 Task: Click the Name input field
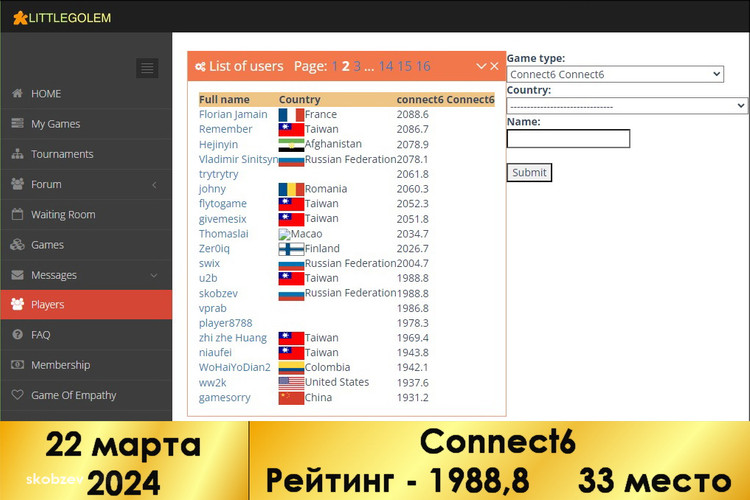click(x=568, y=139)
